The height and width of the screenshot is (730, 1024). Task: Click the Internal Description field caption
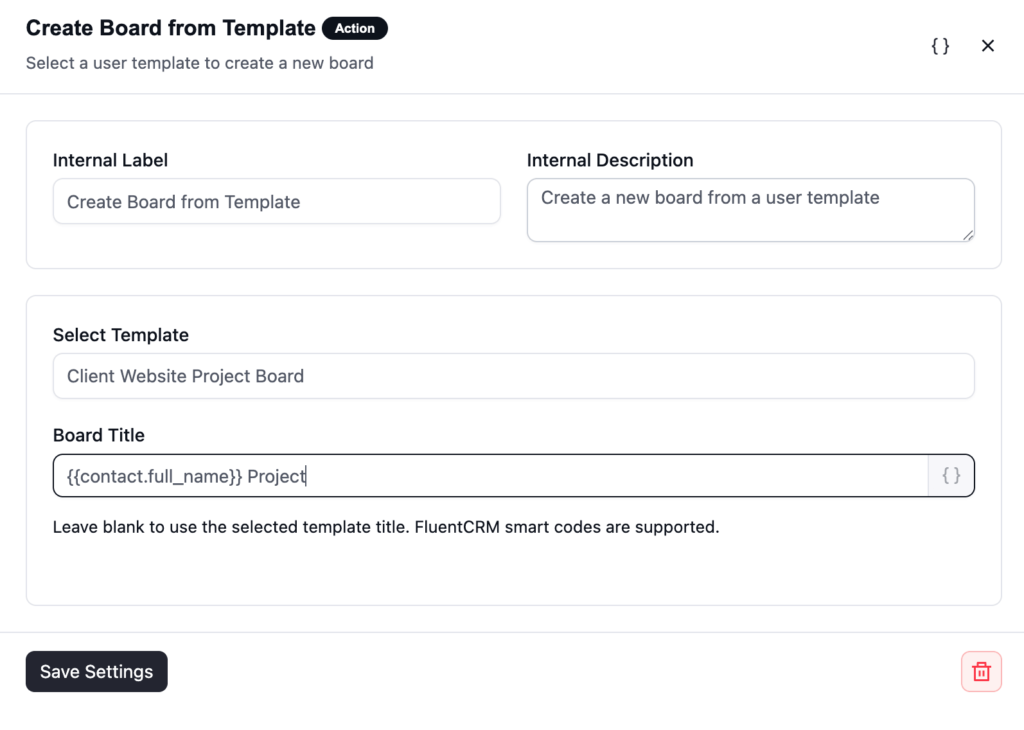point(610,160)
